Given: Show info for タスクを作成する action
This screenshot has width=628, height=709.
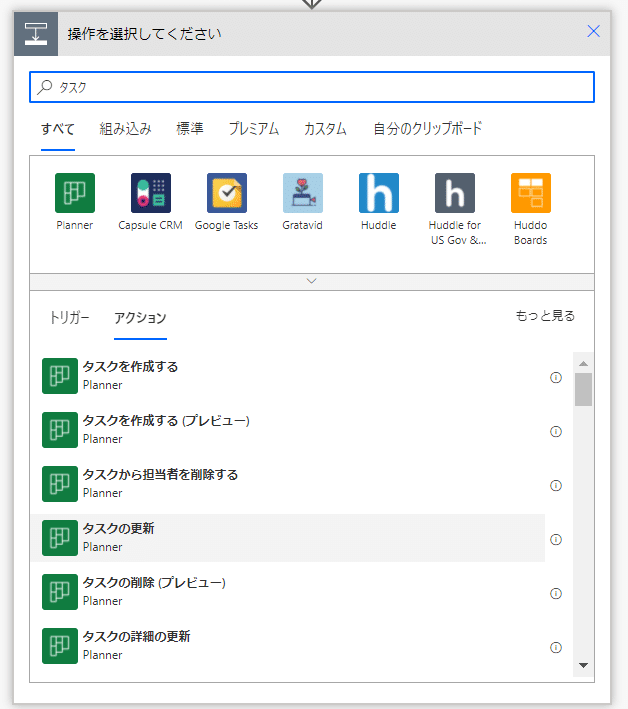Looking at the screenshot, I should pyautogui.click(x=556, y=378).
